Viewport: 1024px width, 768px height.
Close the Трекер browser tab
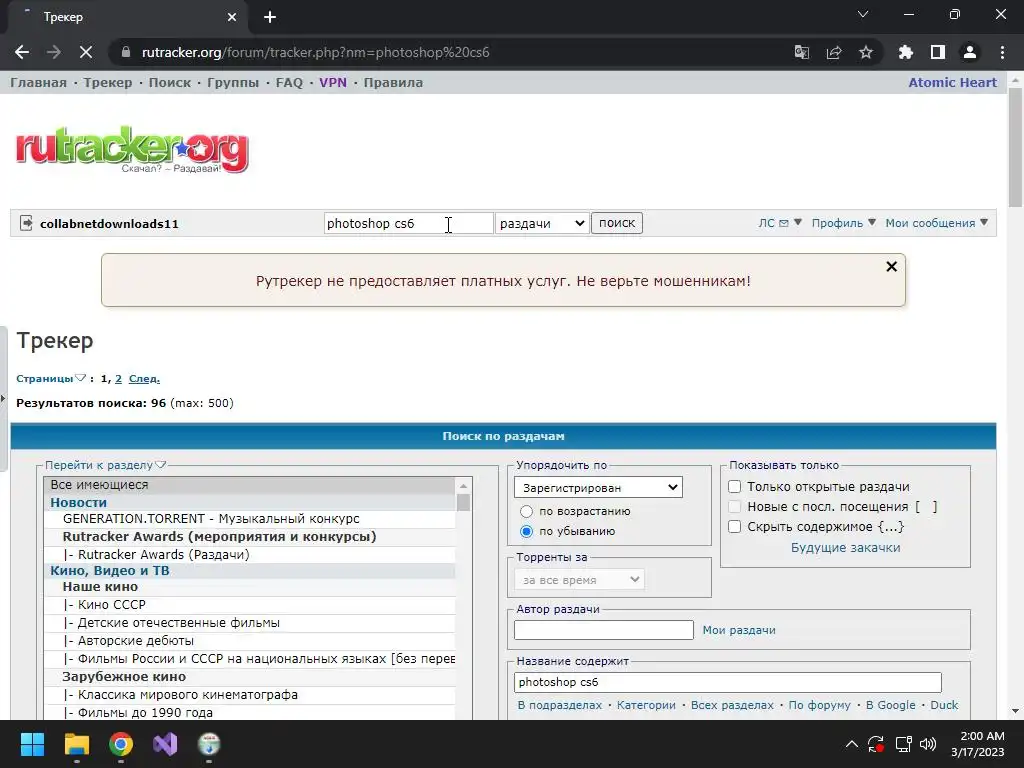[x=232, y=17]
